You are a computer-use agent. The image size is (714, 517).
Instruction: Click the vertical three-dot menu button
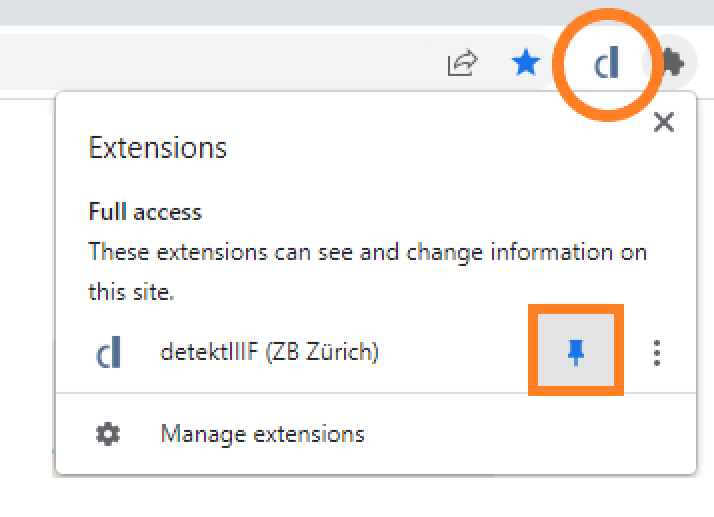click(657, 353)
